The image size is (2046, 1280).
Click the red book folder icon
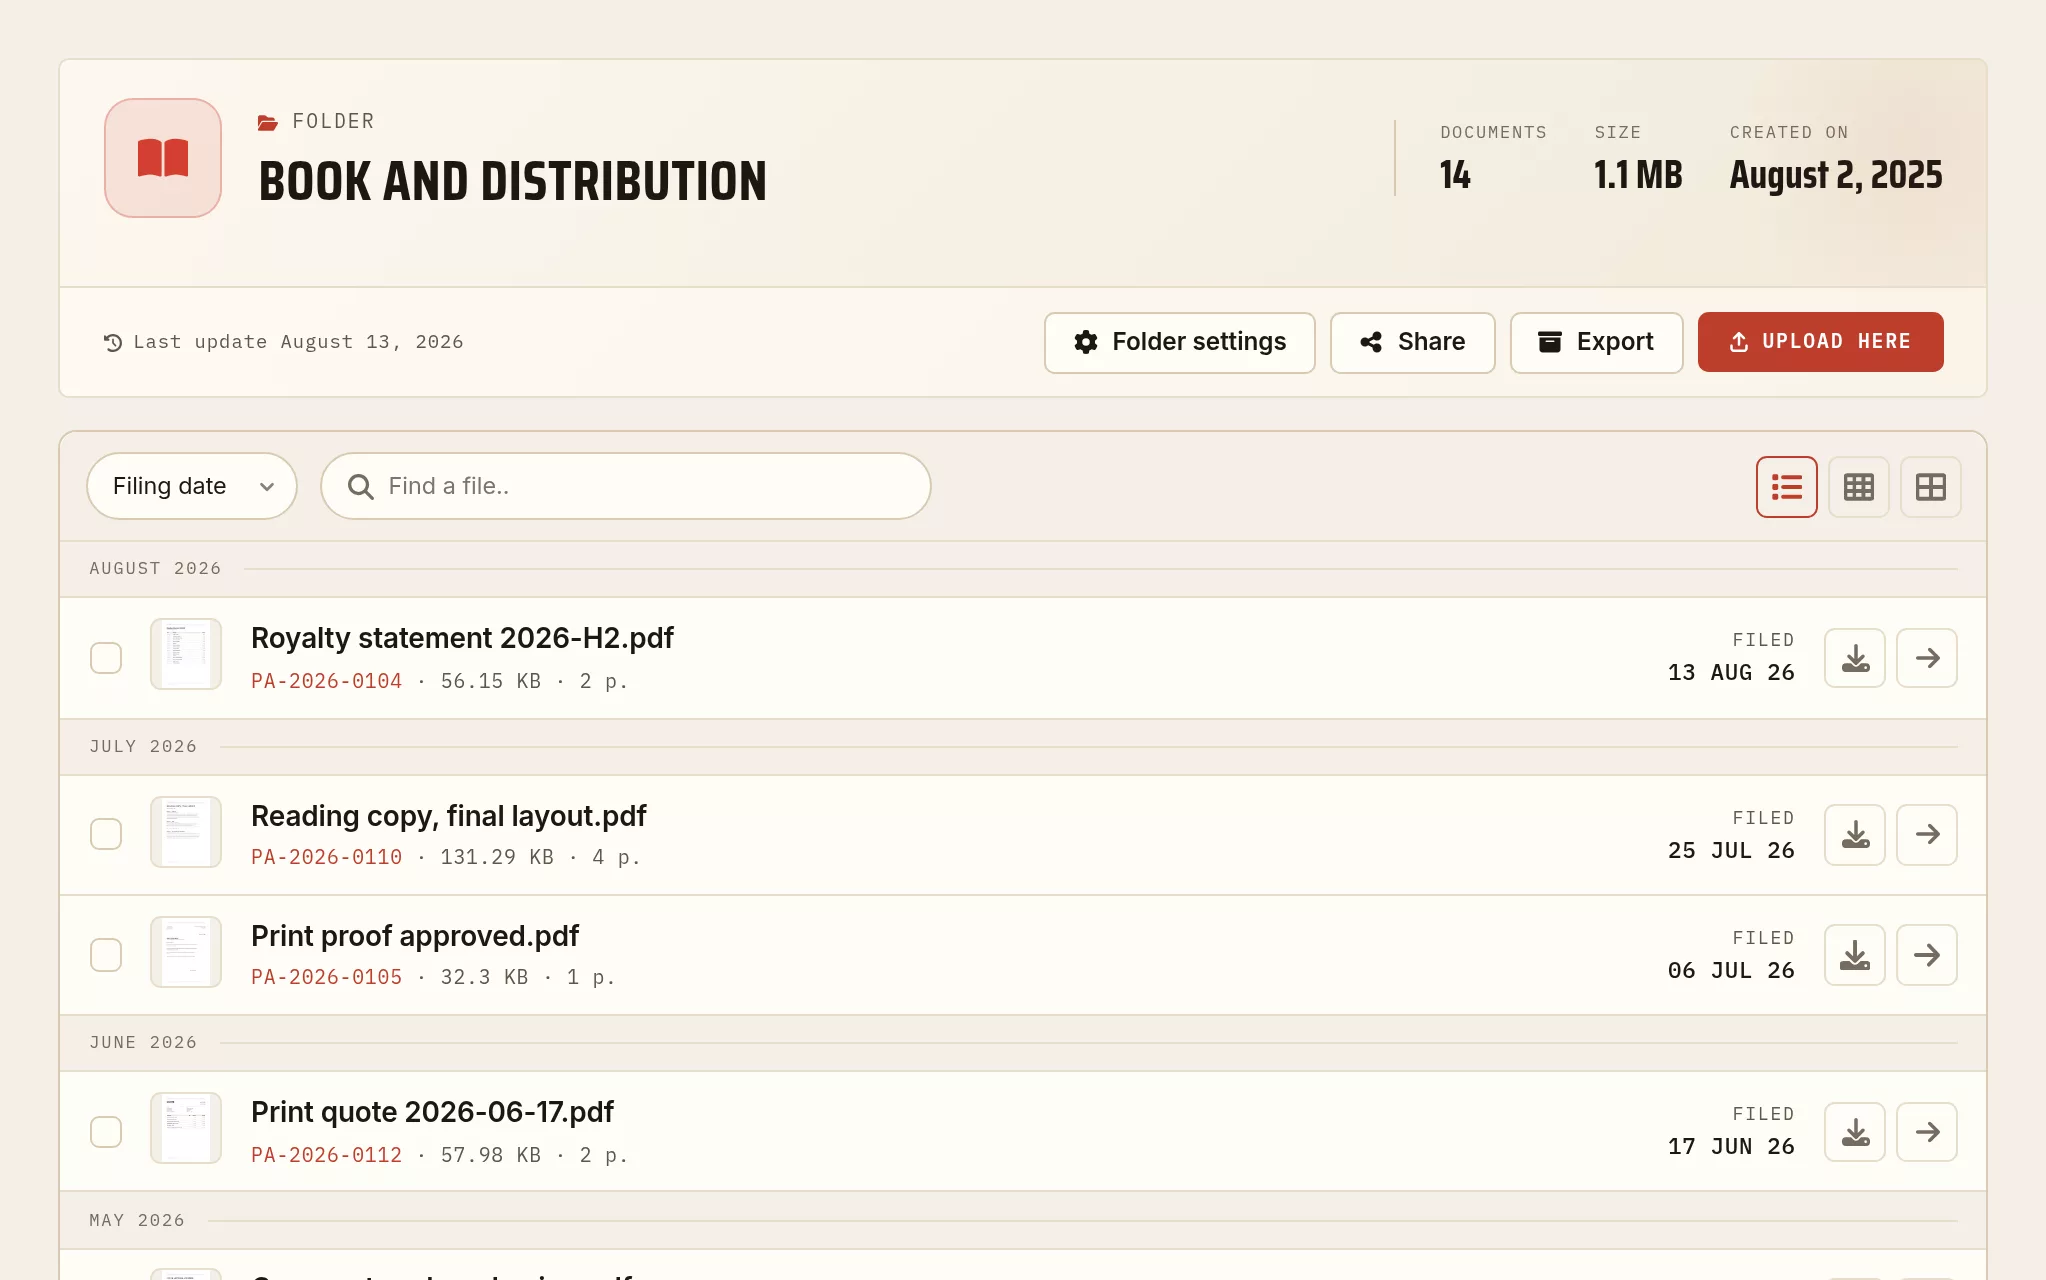[x=163, y=158]
